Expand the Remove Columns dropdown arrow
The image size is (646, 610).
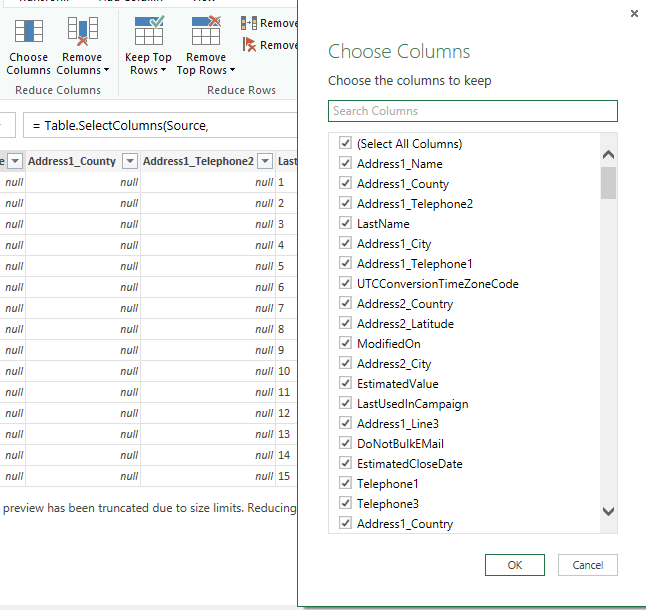106,71
